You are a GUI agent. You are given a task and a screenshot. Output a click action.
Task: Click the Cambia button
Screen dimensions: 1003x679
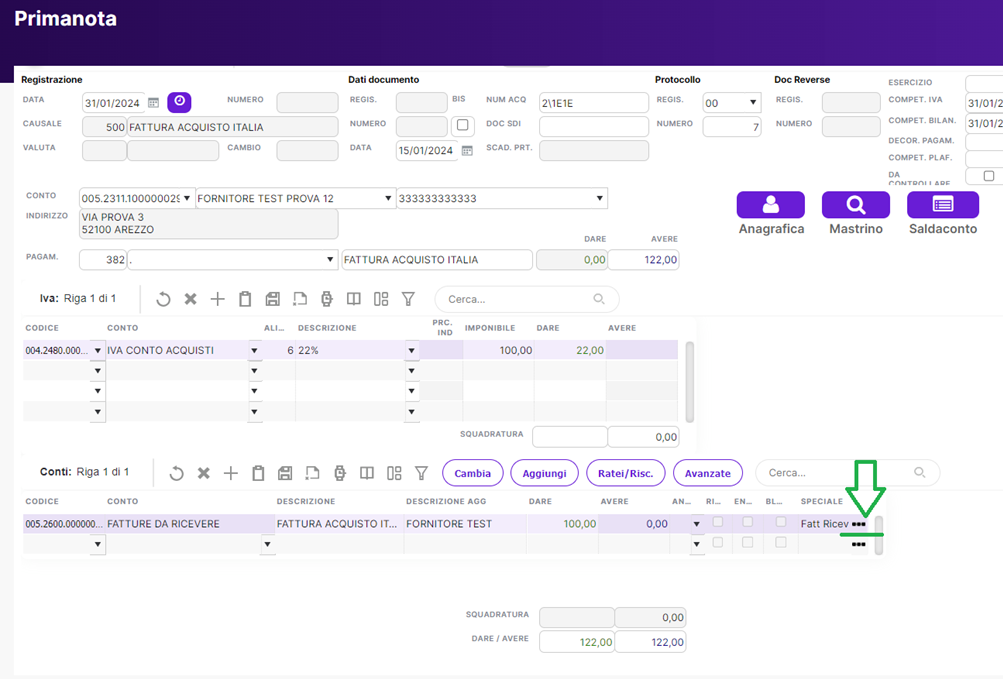[473, 473]
